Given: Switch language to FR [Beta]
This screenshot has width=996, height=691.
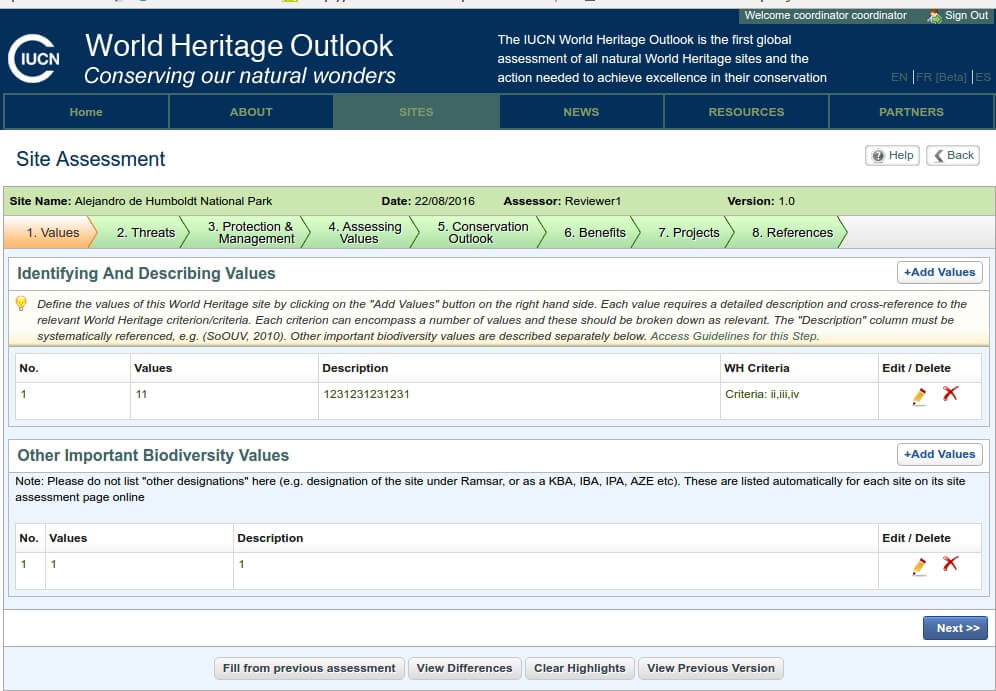Looking at the screenshot, I should [941, 77].
